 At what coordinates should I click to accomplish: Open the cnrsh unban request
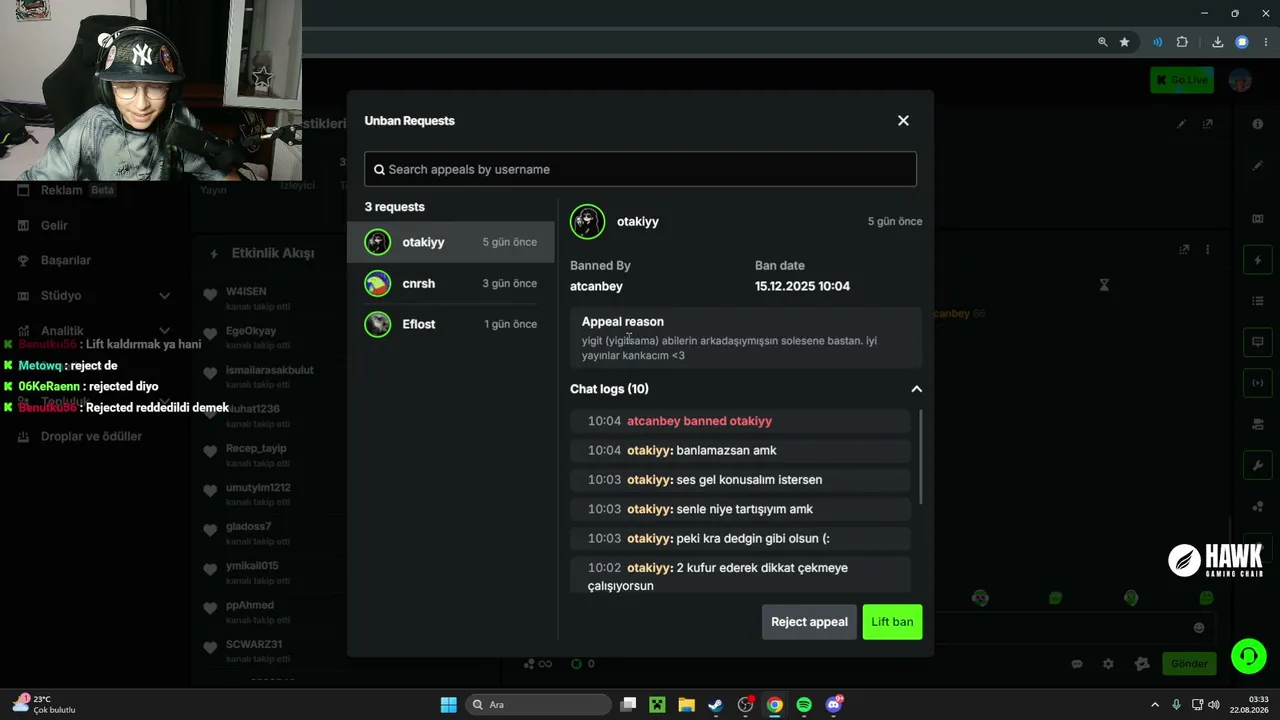[x=451, y=284]
